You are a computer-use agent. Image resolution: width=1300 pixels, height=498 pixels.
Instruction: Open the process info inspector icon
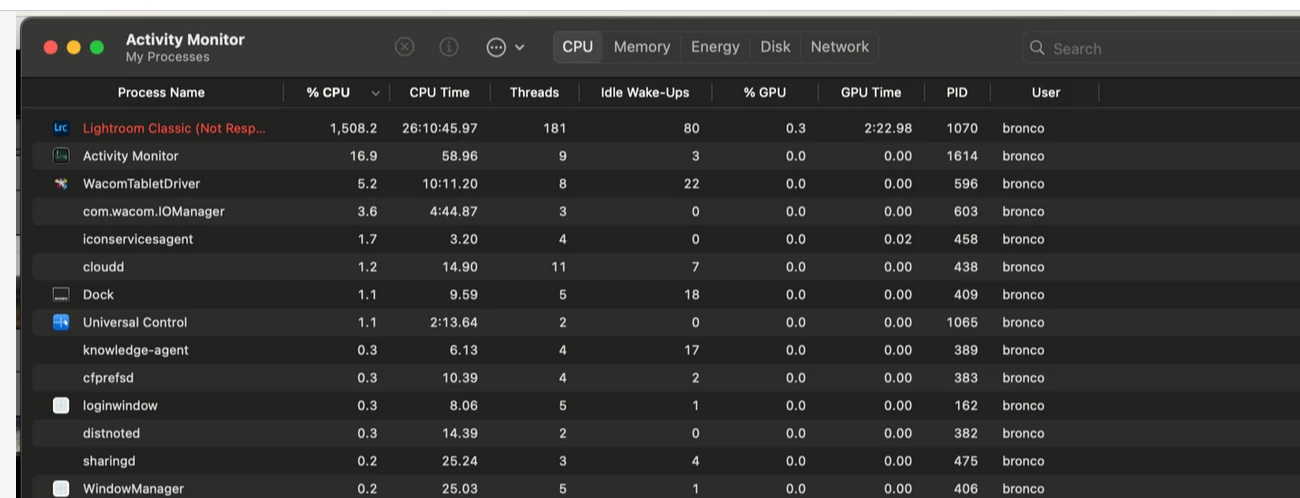click(449, 47)
